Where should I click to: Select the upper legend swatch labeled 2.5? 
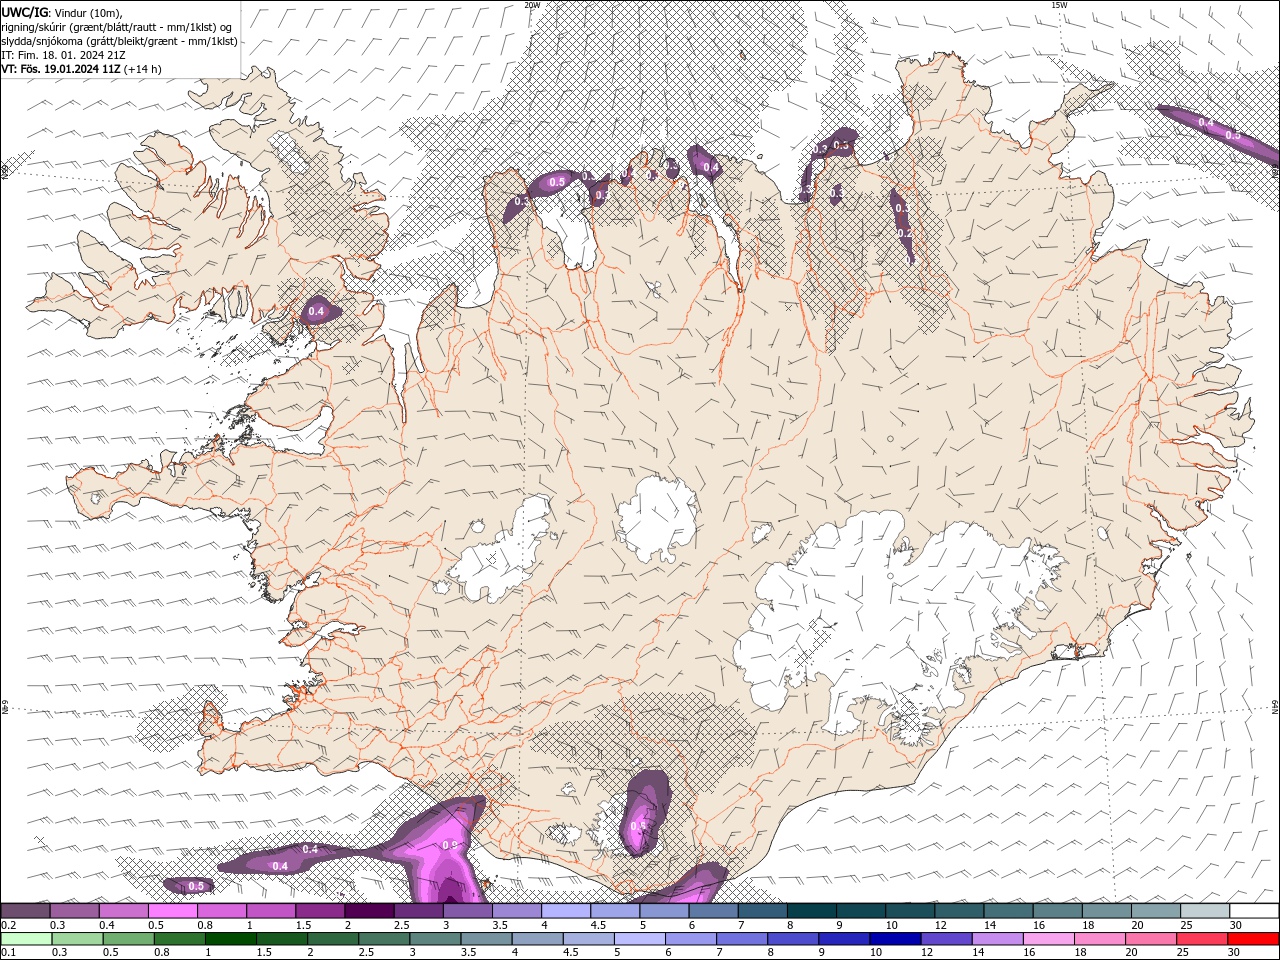coord(418,911)
